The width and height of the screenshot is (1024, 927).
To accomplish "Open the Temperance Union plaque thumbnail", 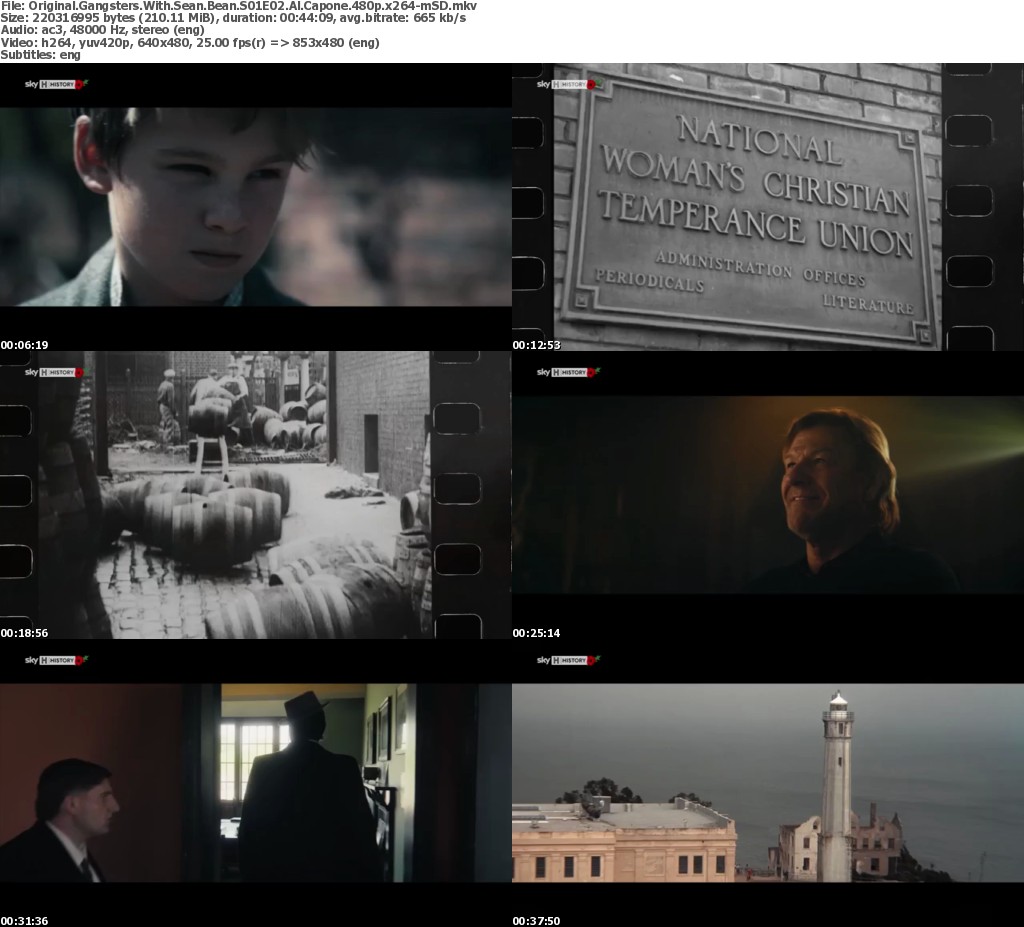I will pyautogui.click(x=767, y=205).
